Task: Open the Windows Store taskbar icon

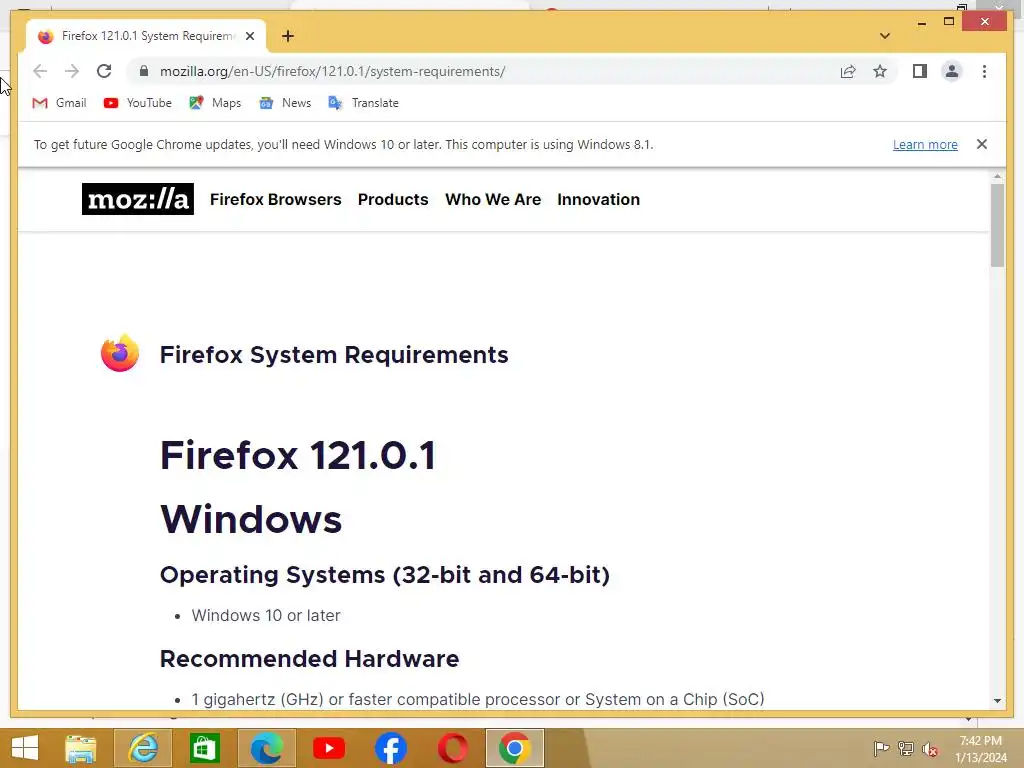Action: (204, 748)
